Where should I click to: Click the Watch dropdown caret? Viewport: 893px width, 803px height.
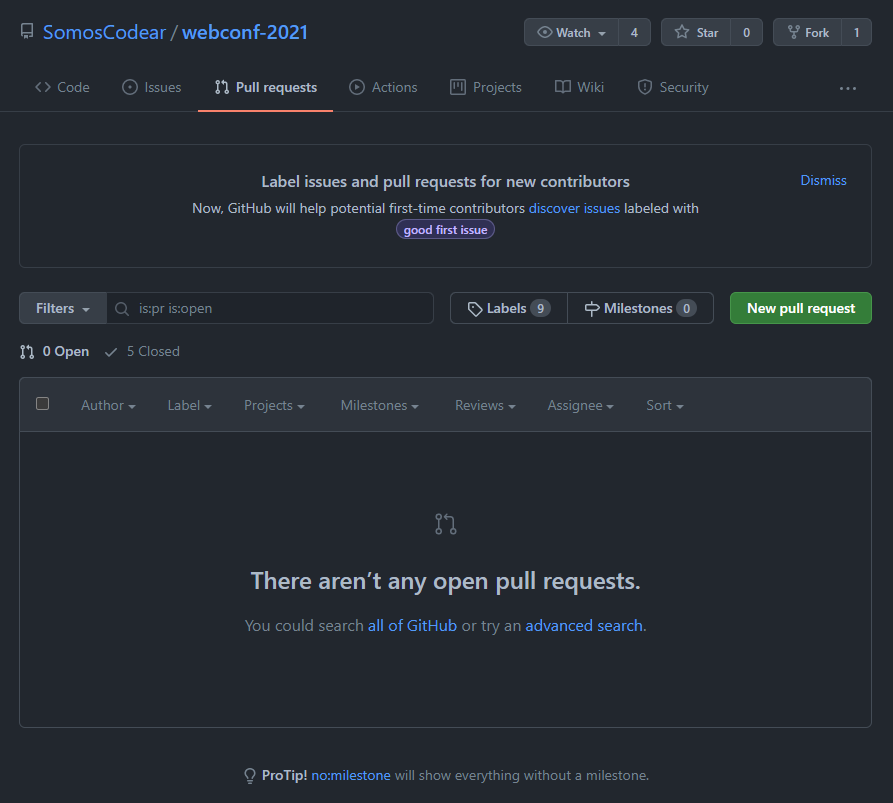pos(602,34)
